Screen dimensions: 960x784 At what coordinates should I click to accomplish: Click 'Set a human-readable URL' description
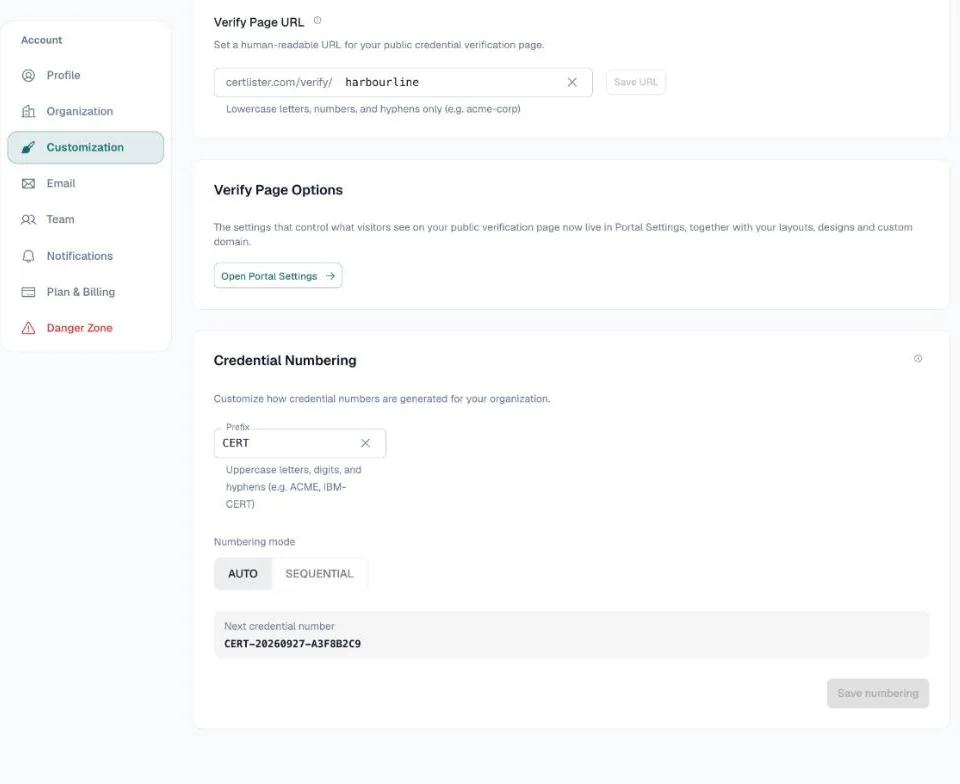point(379,45)
